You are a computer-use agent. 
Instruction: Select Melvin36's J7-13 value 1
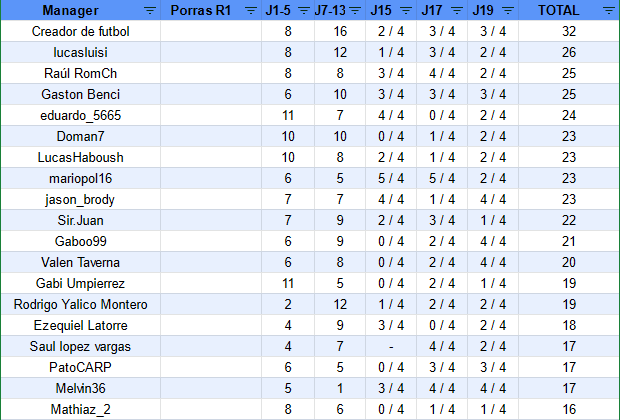[340, 388]
